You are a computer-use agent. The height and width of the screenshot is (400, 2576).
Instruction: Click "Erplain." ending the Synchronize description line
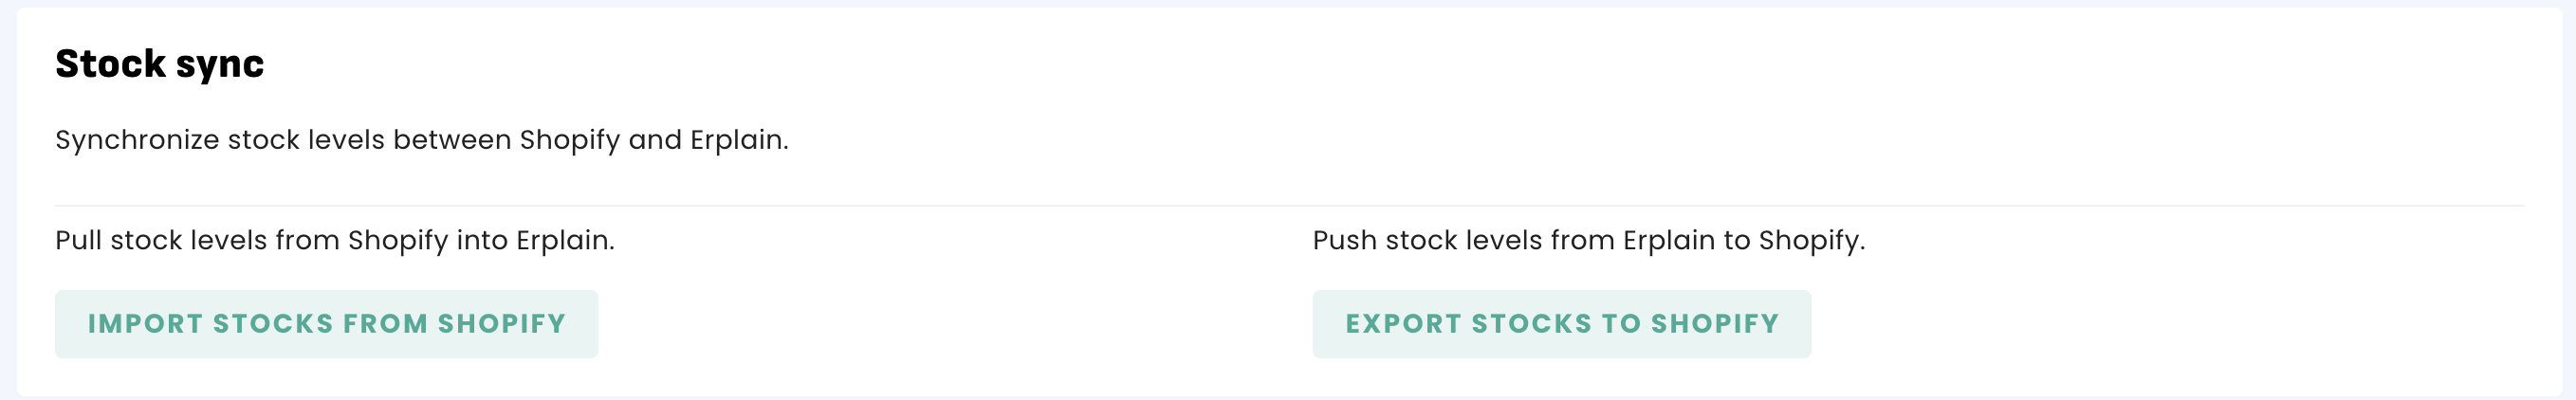tap(739, 140)
